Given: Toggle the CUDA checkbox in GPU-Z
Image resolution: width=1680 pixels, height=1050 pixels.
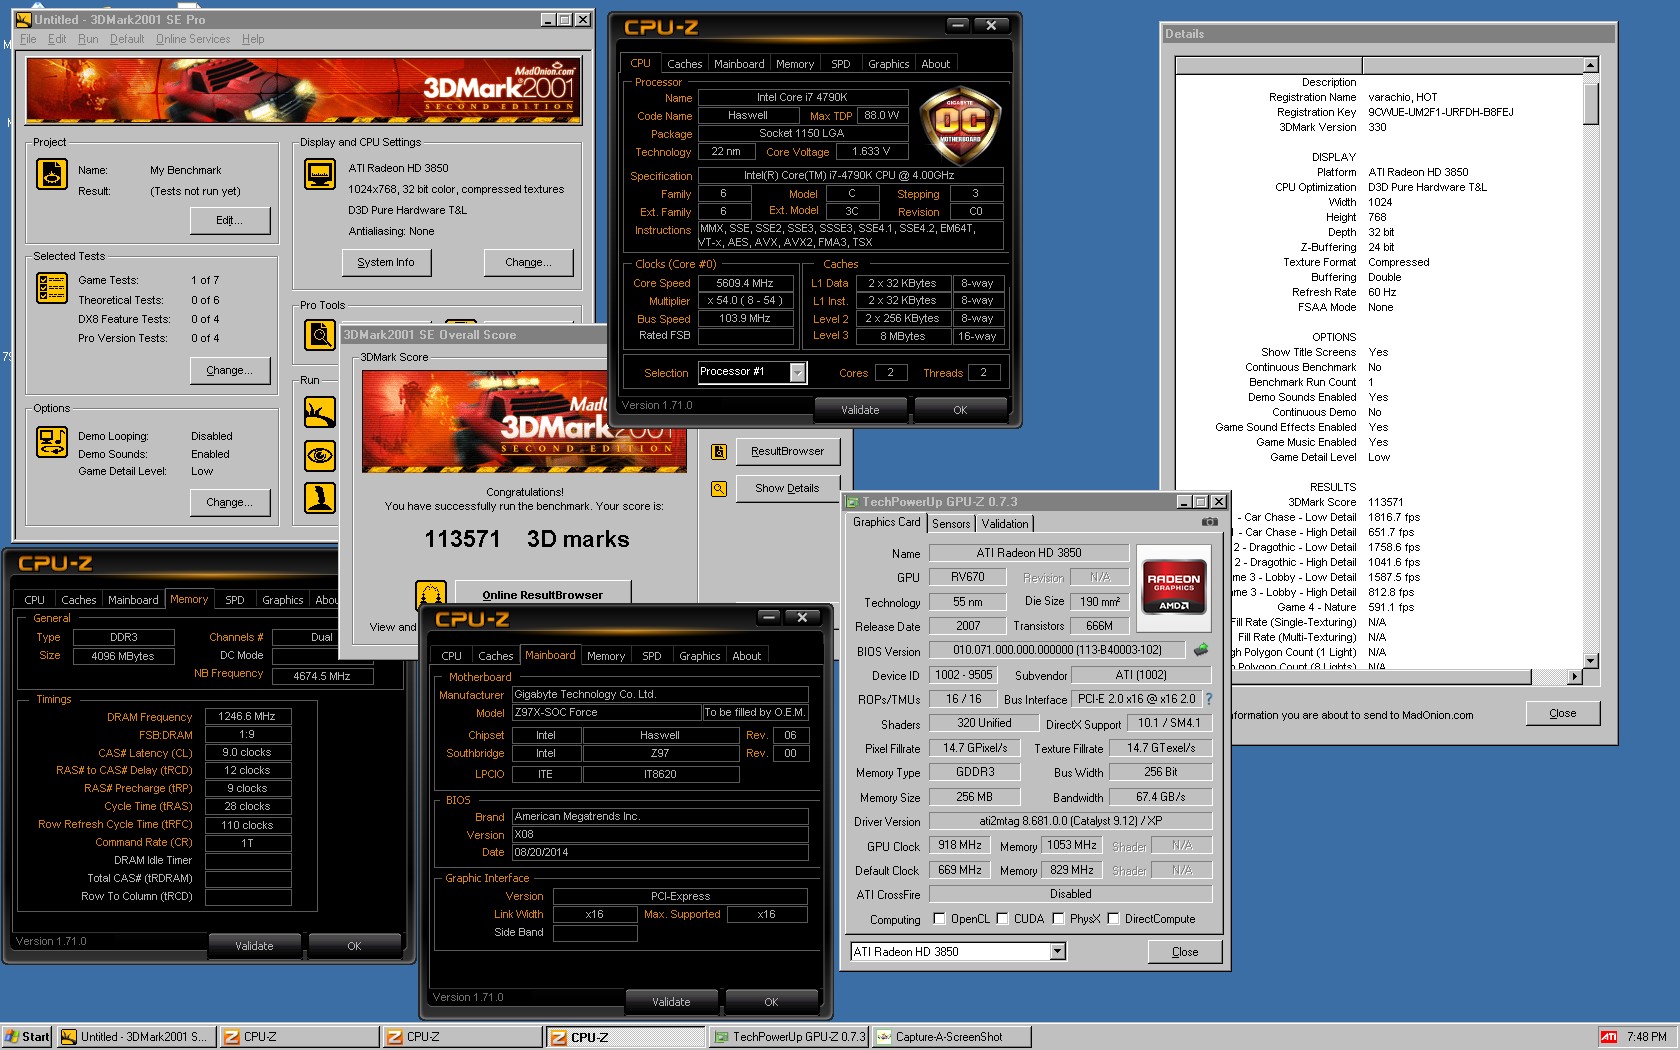Looking at the screenshot, I should (1002, 919).
